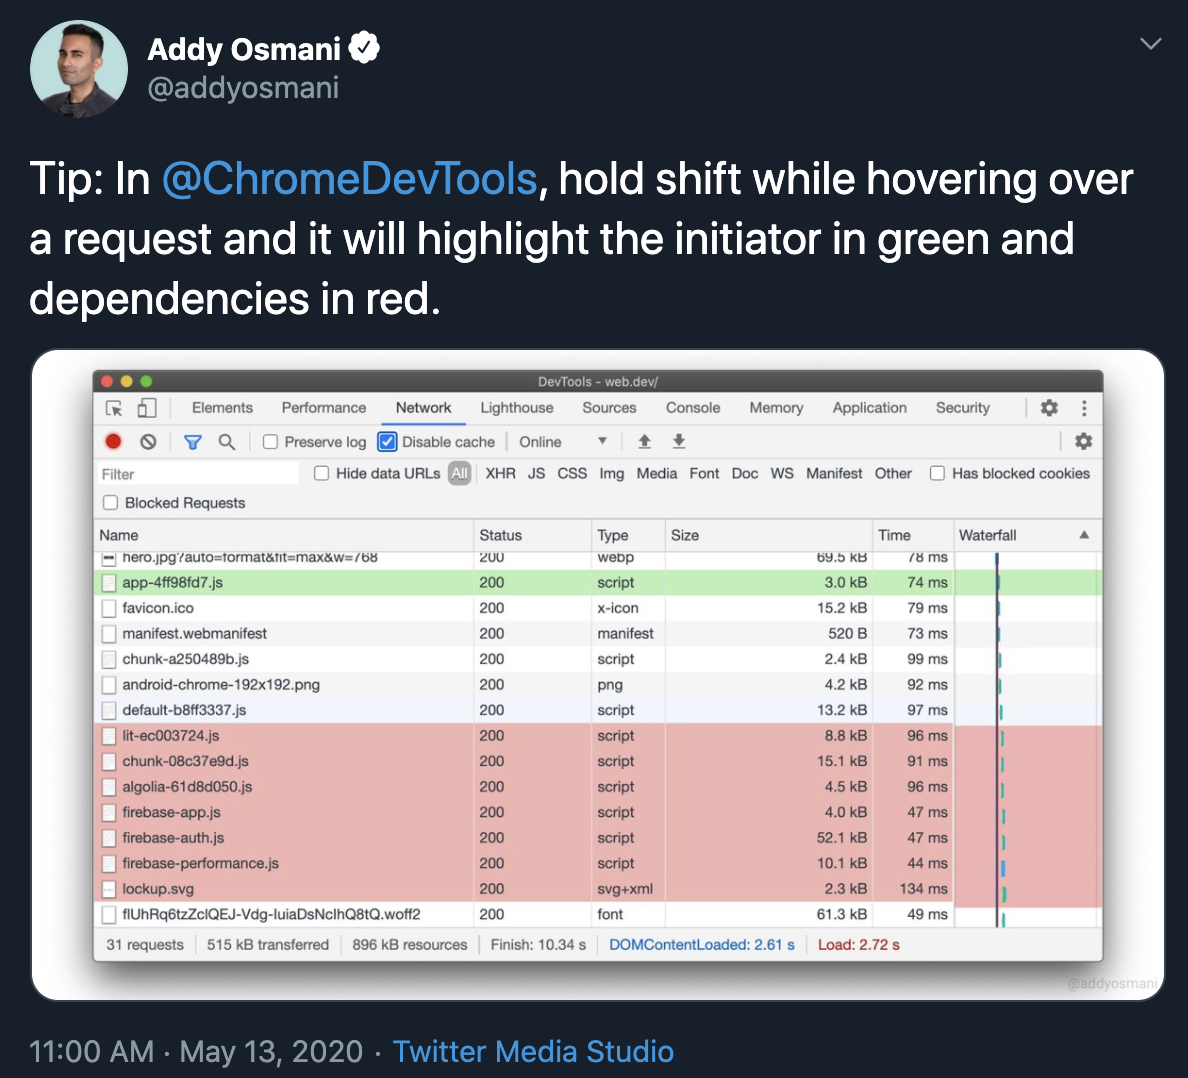The height and width of the screenshot is (1078, 1188).
Task: Click the Import HAR upload arrow icon
Action: pos(645,442)
